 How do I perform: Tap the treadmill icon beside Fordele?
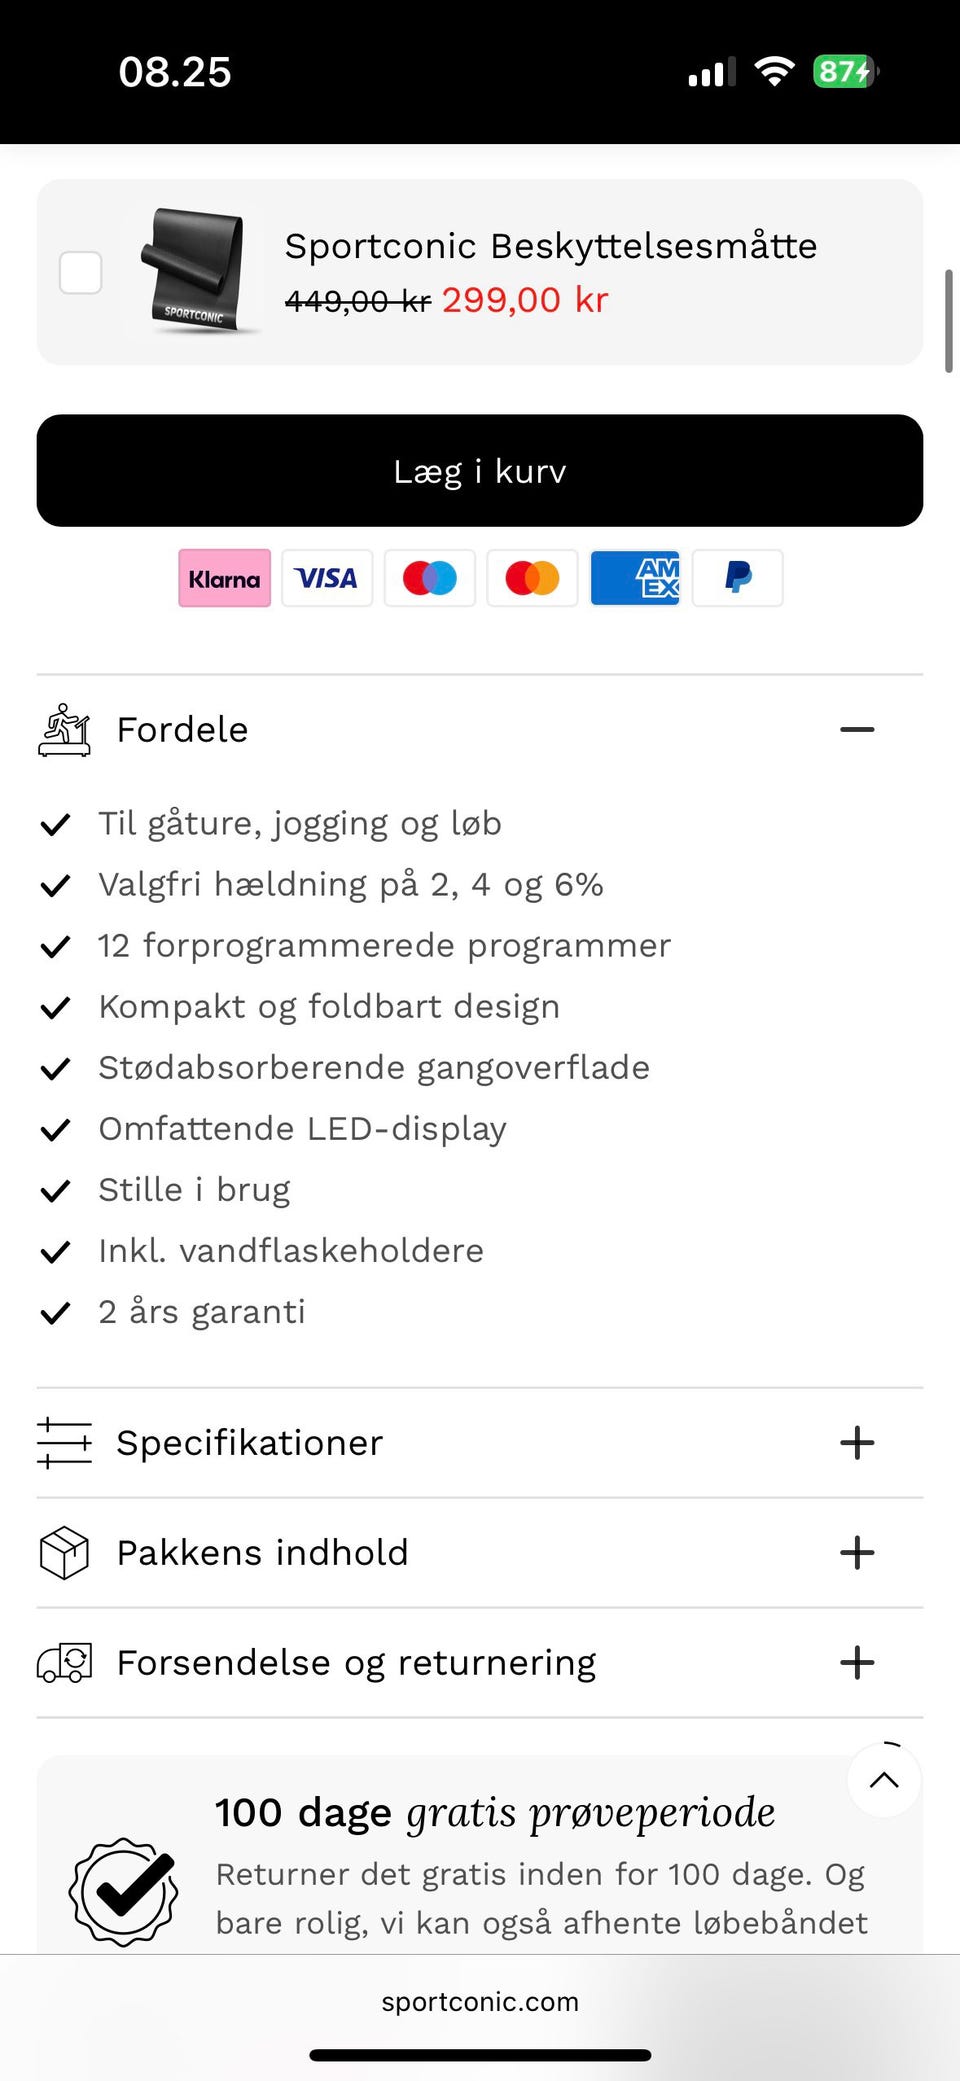(x=64, y=730)
